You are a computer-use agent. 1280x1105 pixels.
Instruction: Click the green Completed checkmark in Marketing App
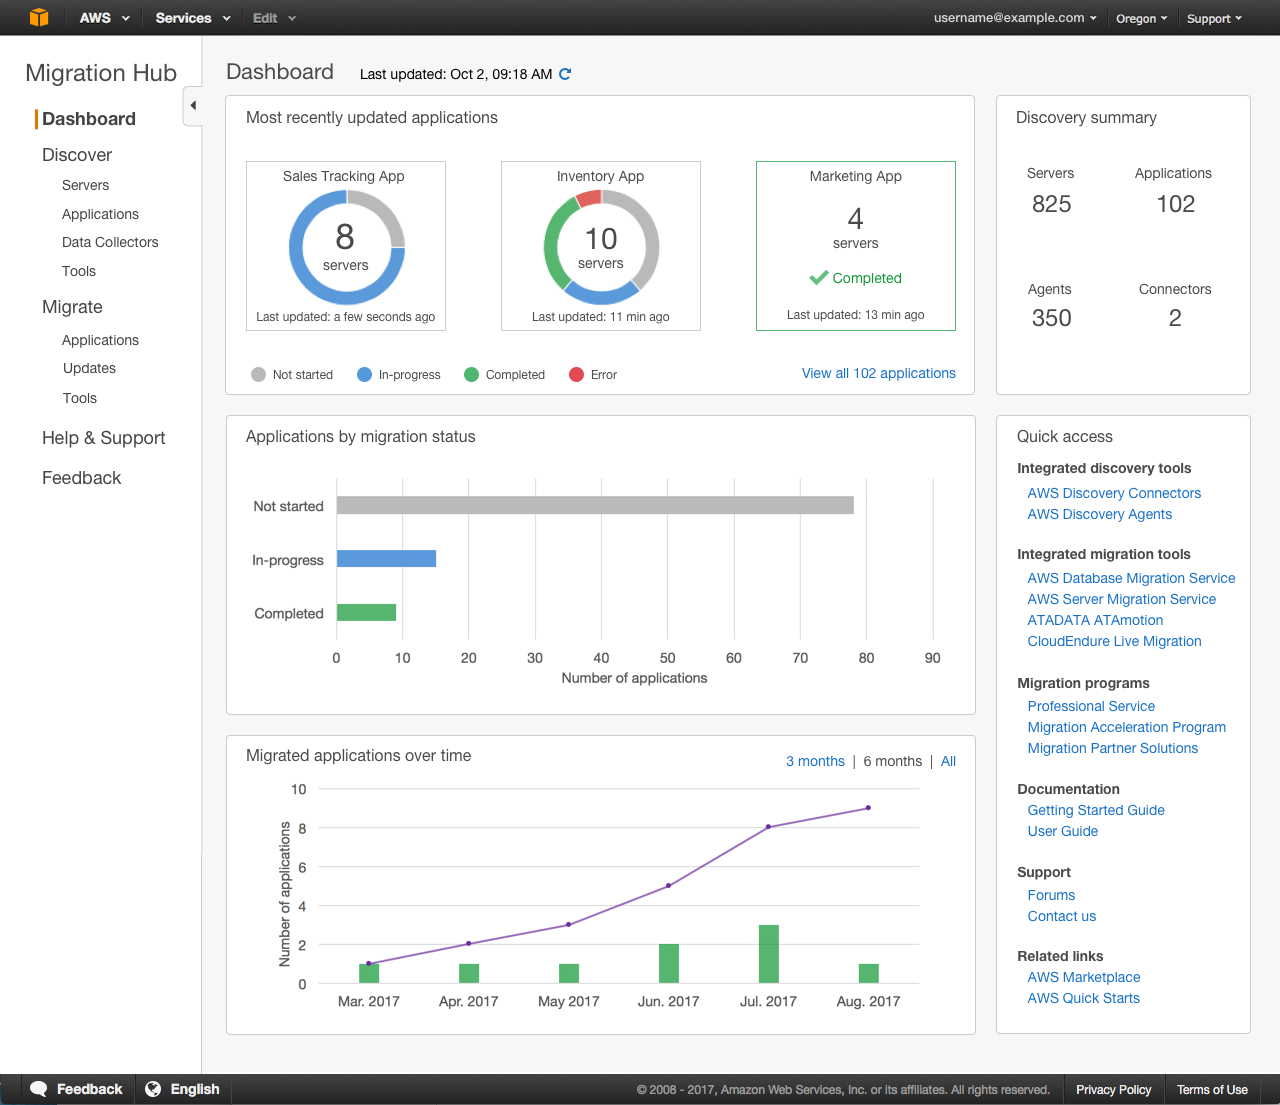click(818, 277)
